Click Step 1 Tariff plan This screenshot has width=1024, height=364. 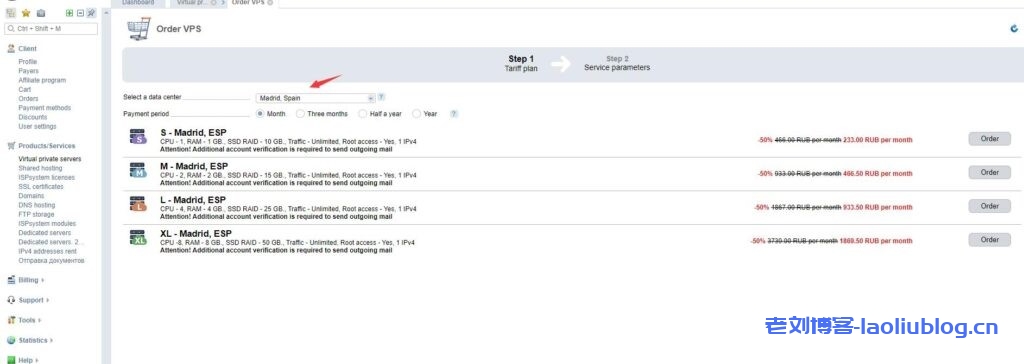pyautogui.click(x=521, y=63)
